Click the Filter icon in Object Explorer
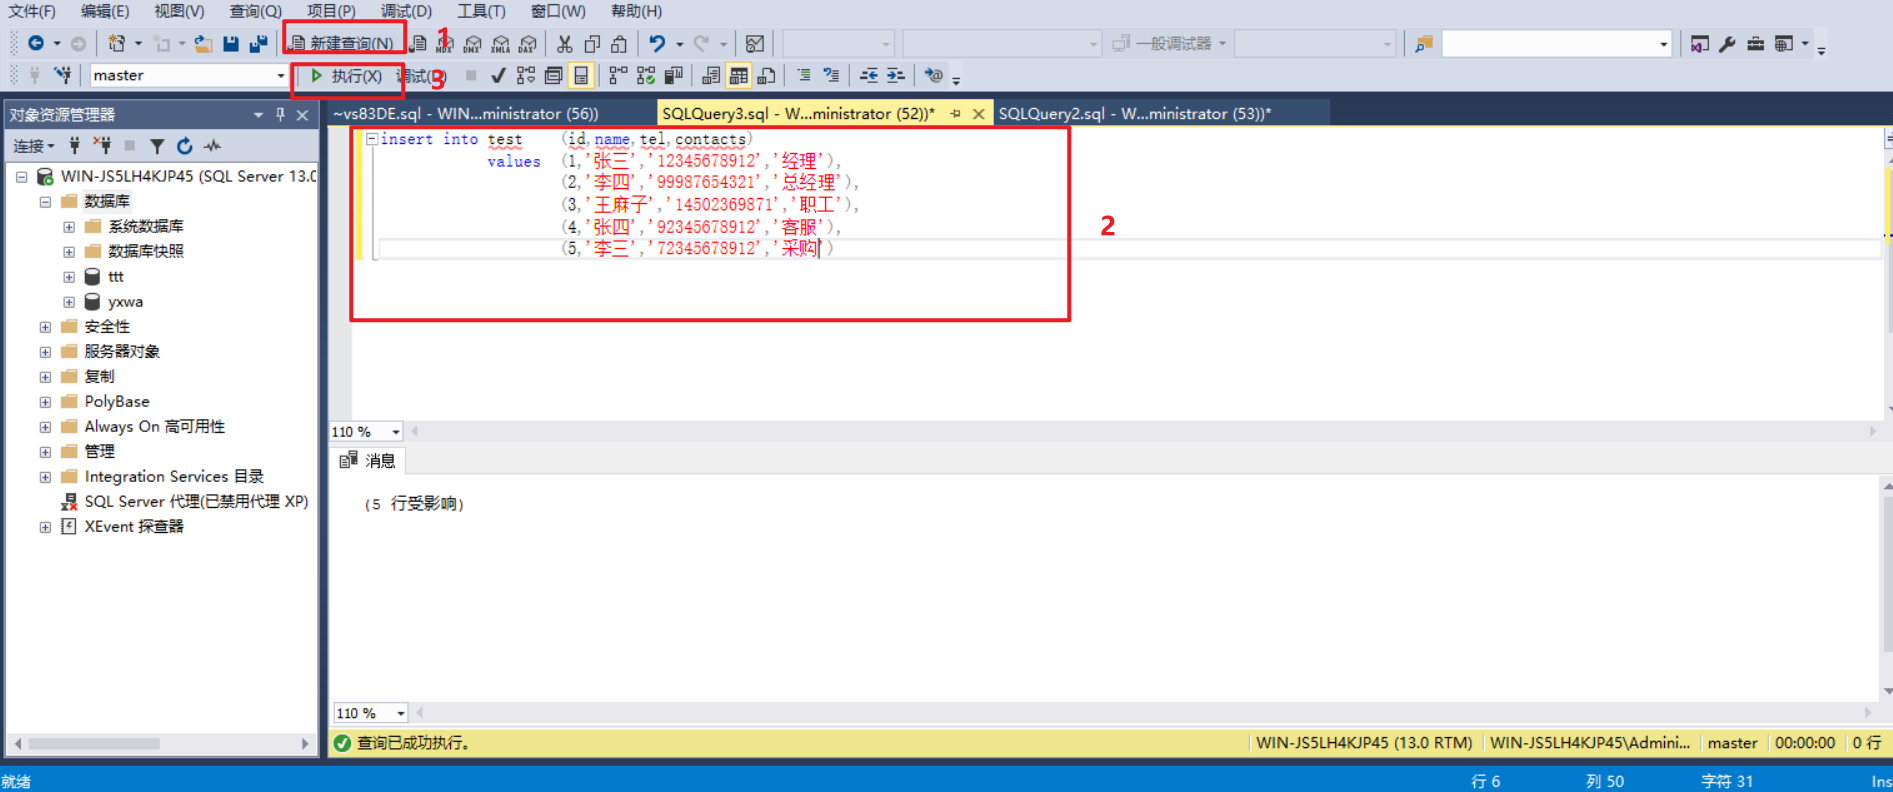 click(x=157, y=146)
